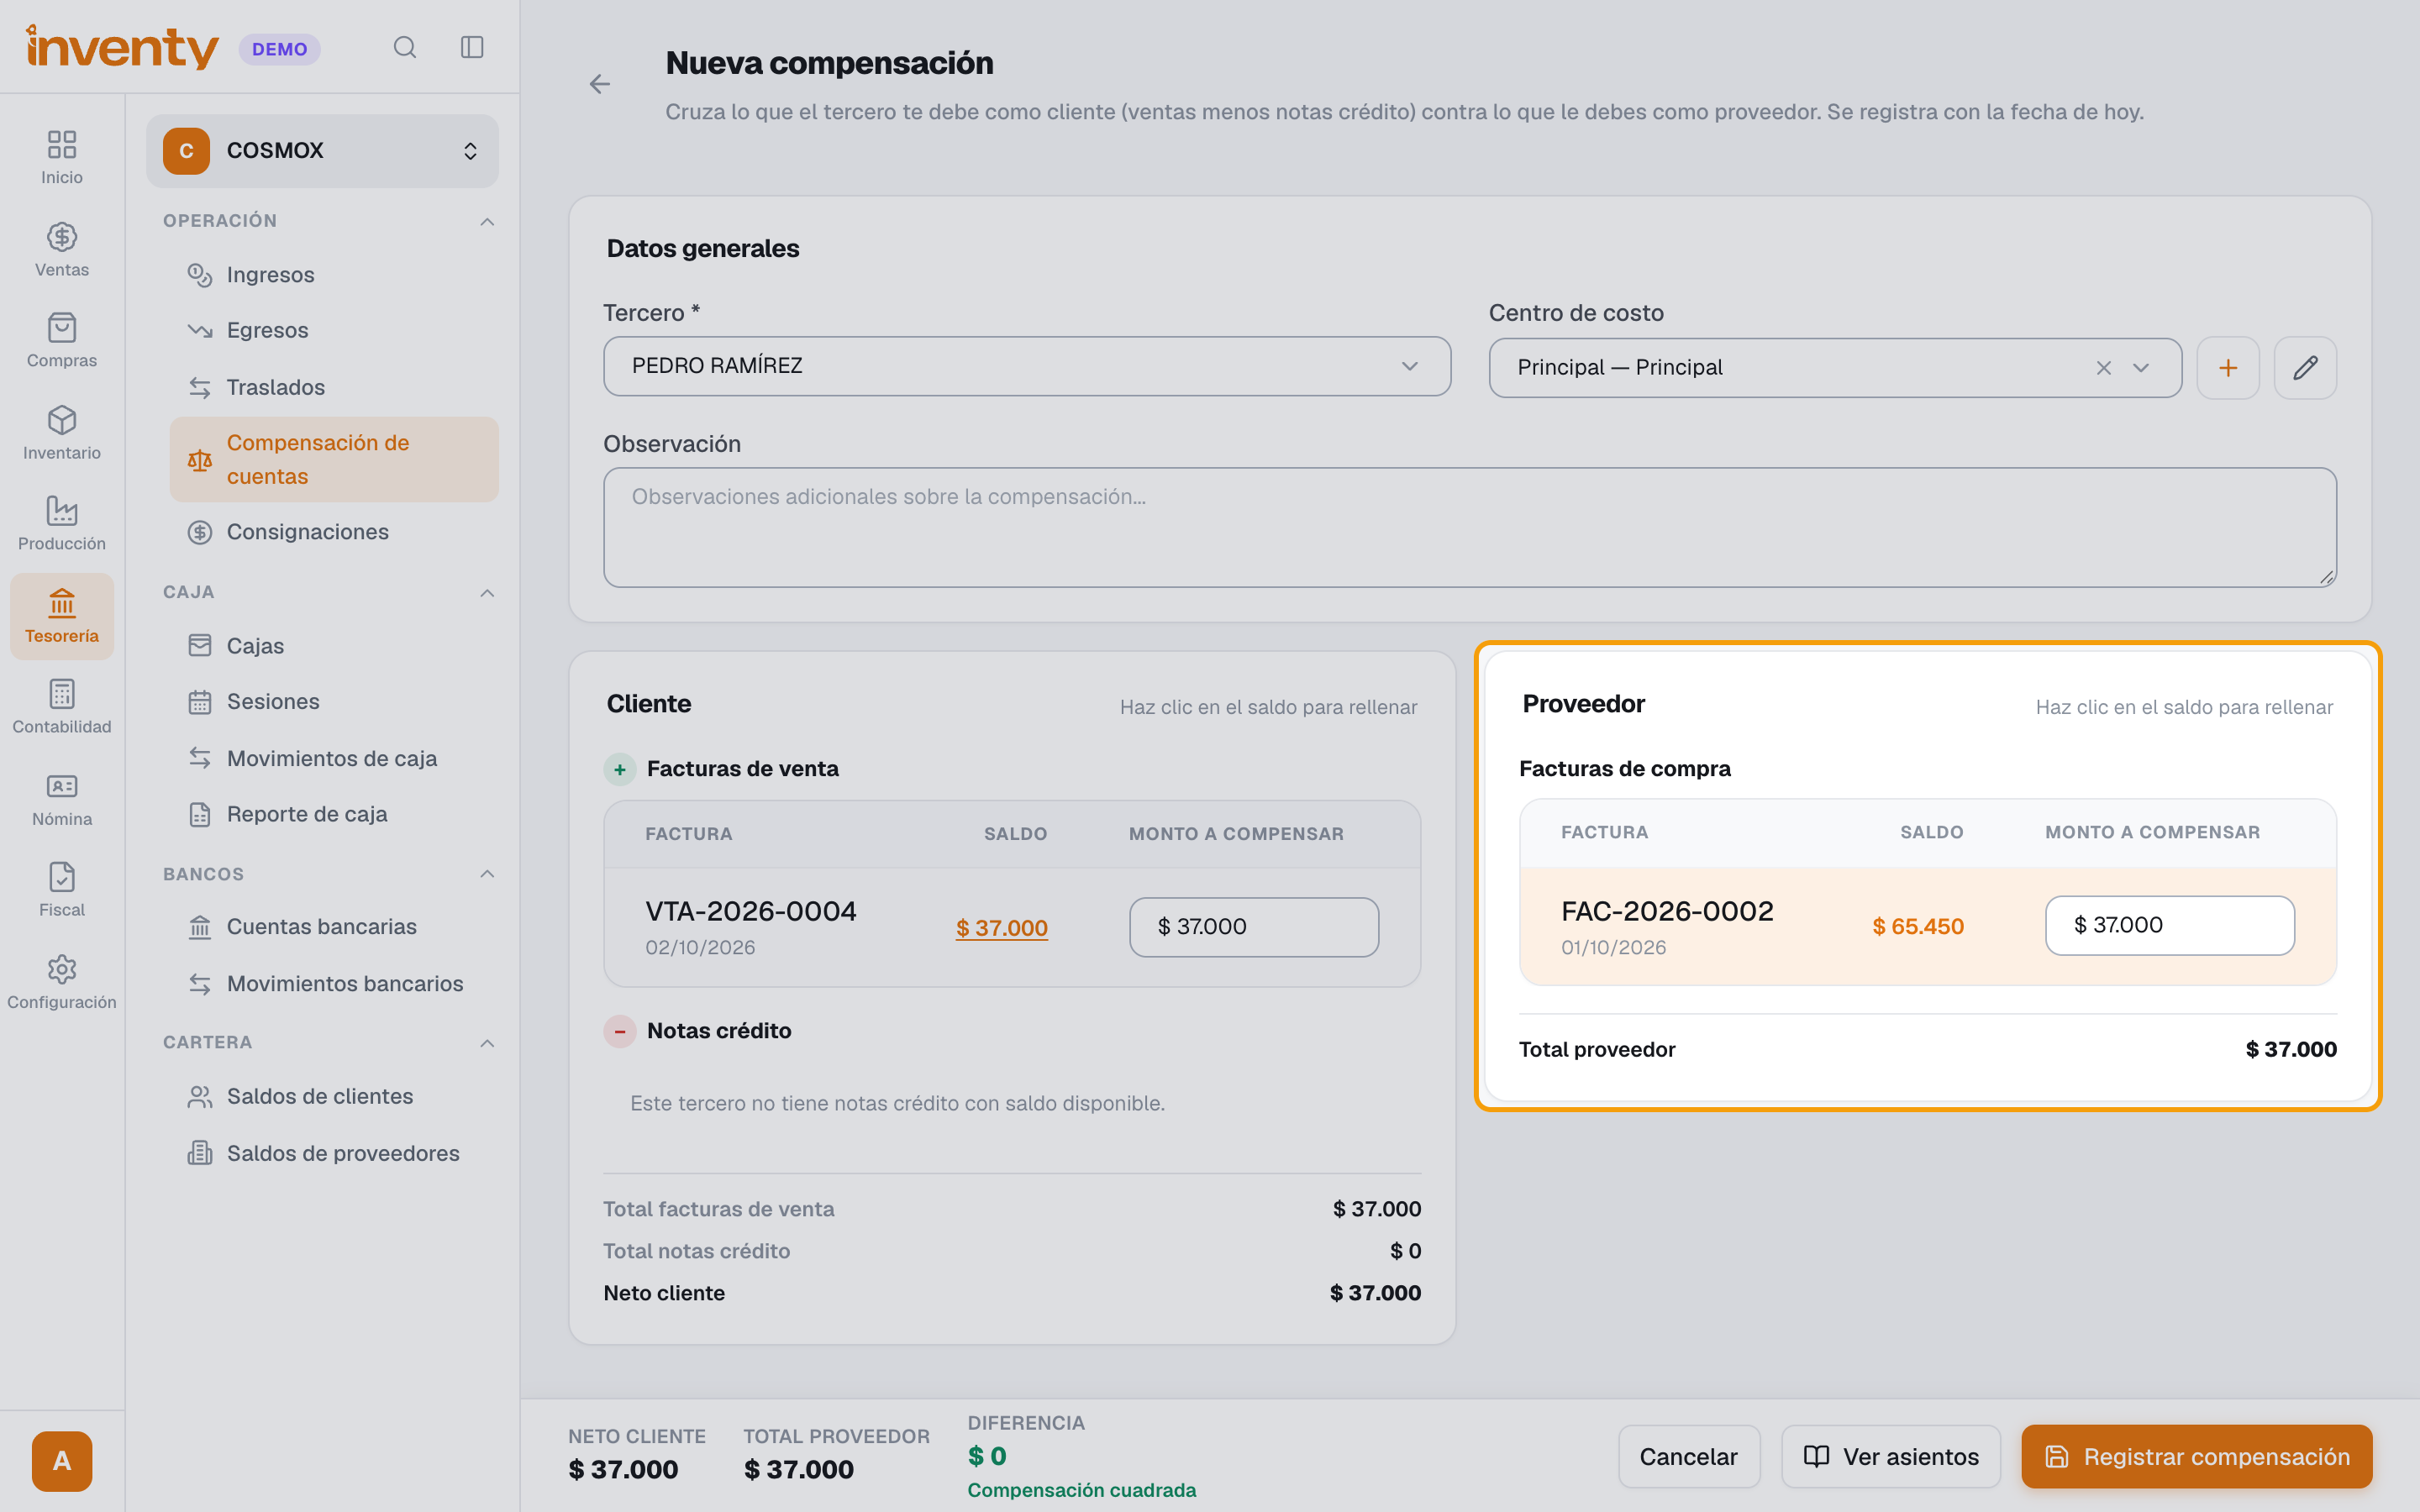
Task: Select the Tesorería module
Action: pyautogui.click(x=62, y=616)
